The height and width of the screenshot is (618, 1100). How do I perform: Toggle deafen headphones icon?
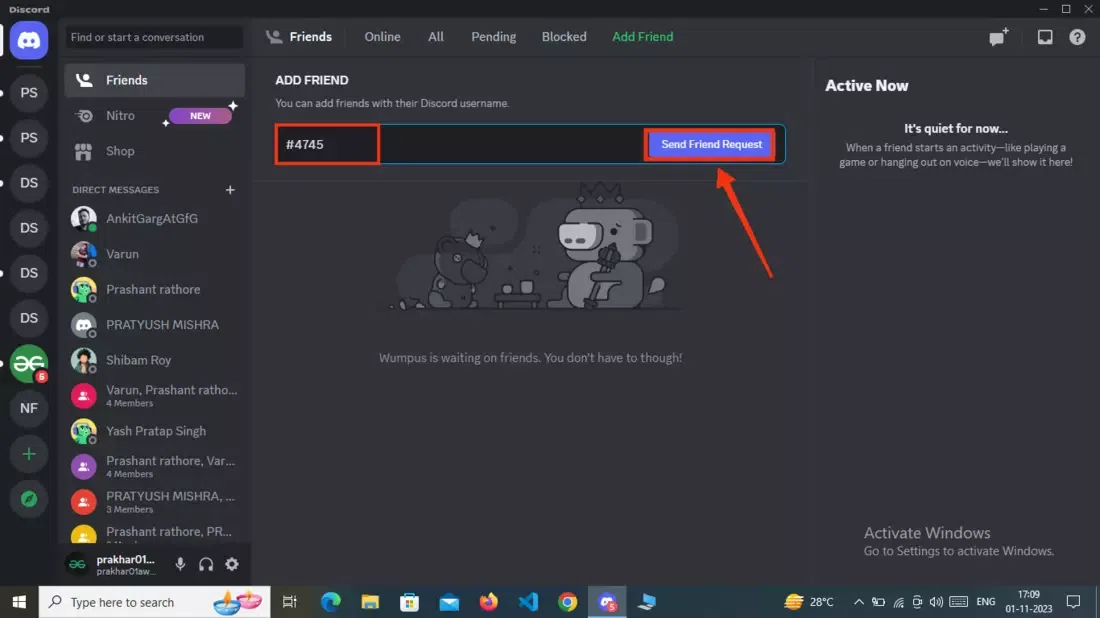pos(206,564)
